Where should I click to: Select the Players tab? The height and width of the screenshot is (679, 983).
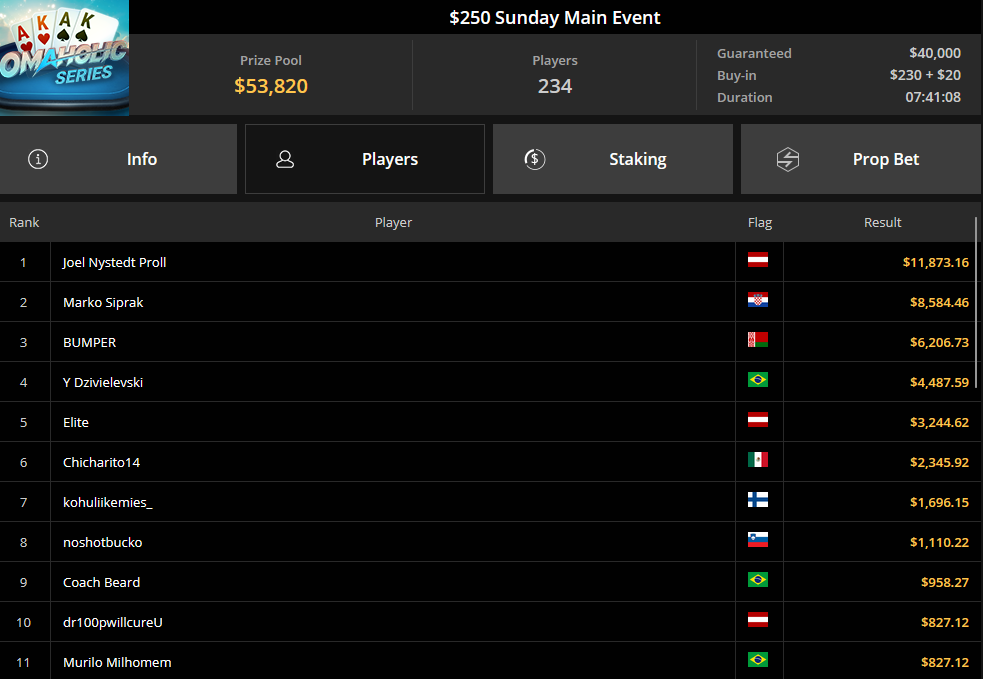[x=365, y=159]
